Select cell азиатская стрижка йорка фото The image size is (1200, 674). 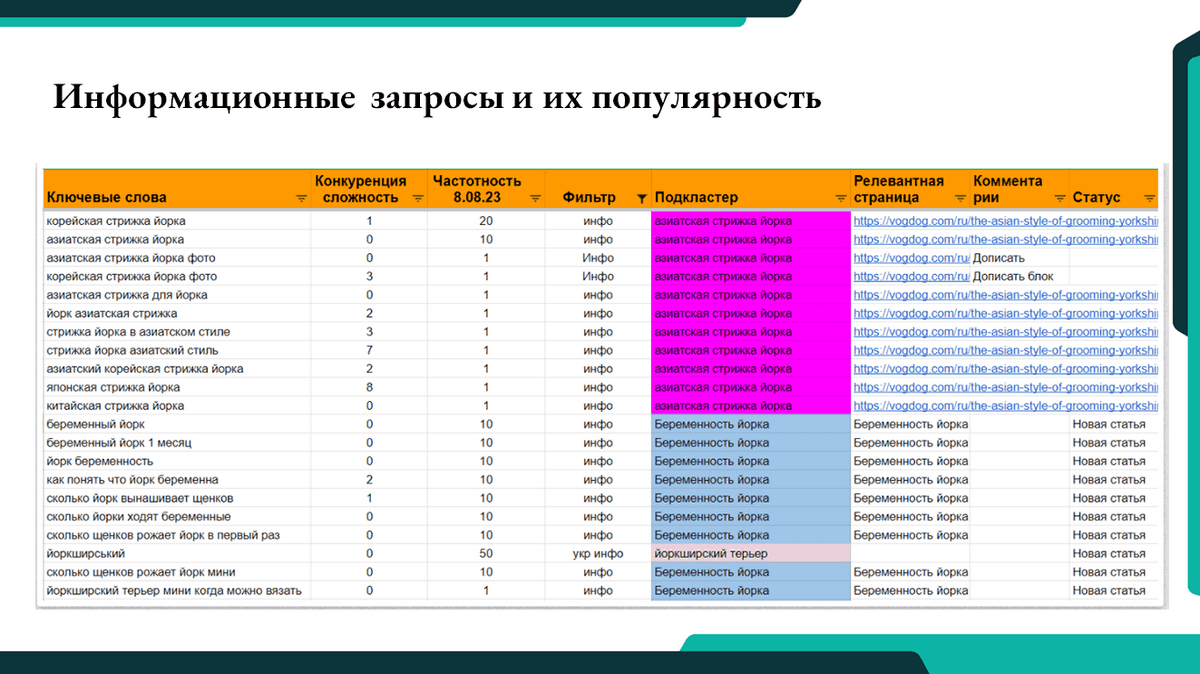(x=177, y=258)
